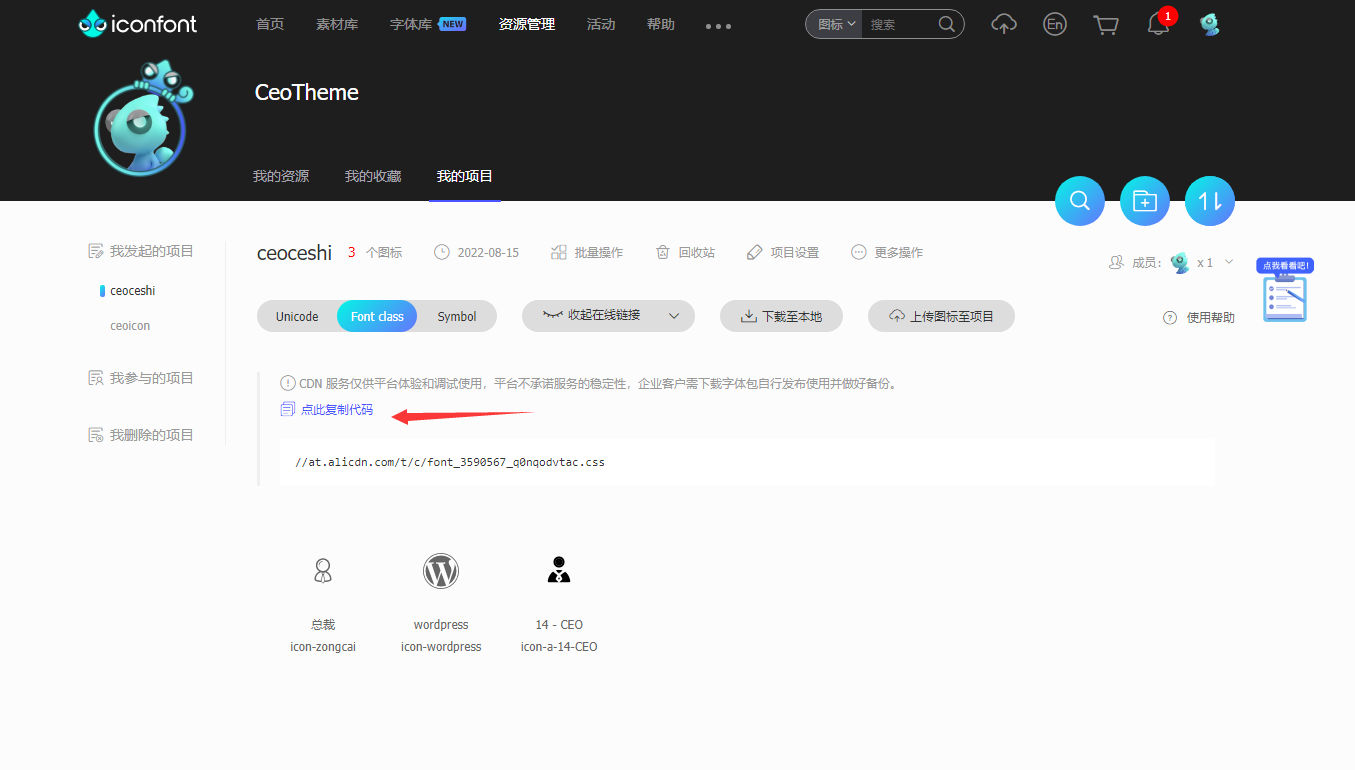Select the ceoceshi project in sidebar
The image size is (1355, 770).
133,291
